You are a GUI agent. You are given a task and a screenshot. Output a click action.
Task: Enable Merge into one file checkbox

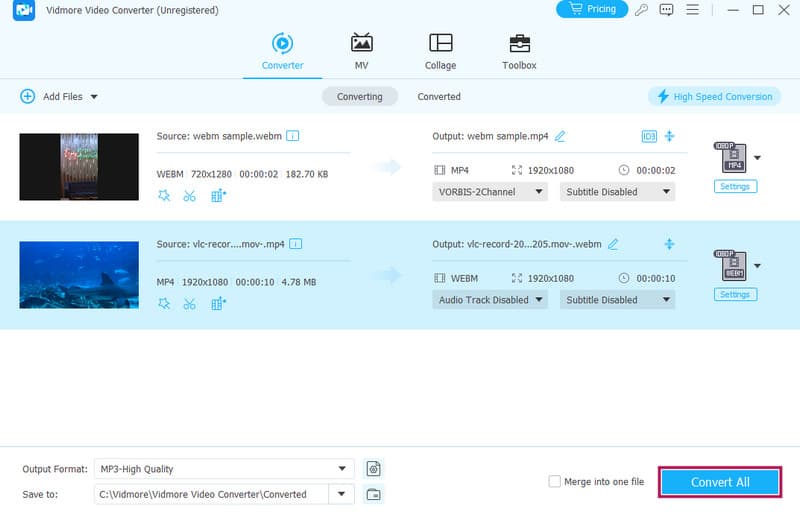555,482
